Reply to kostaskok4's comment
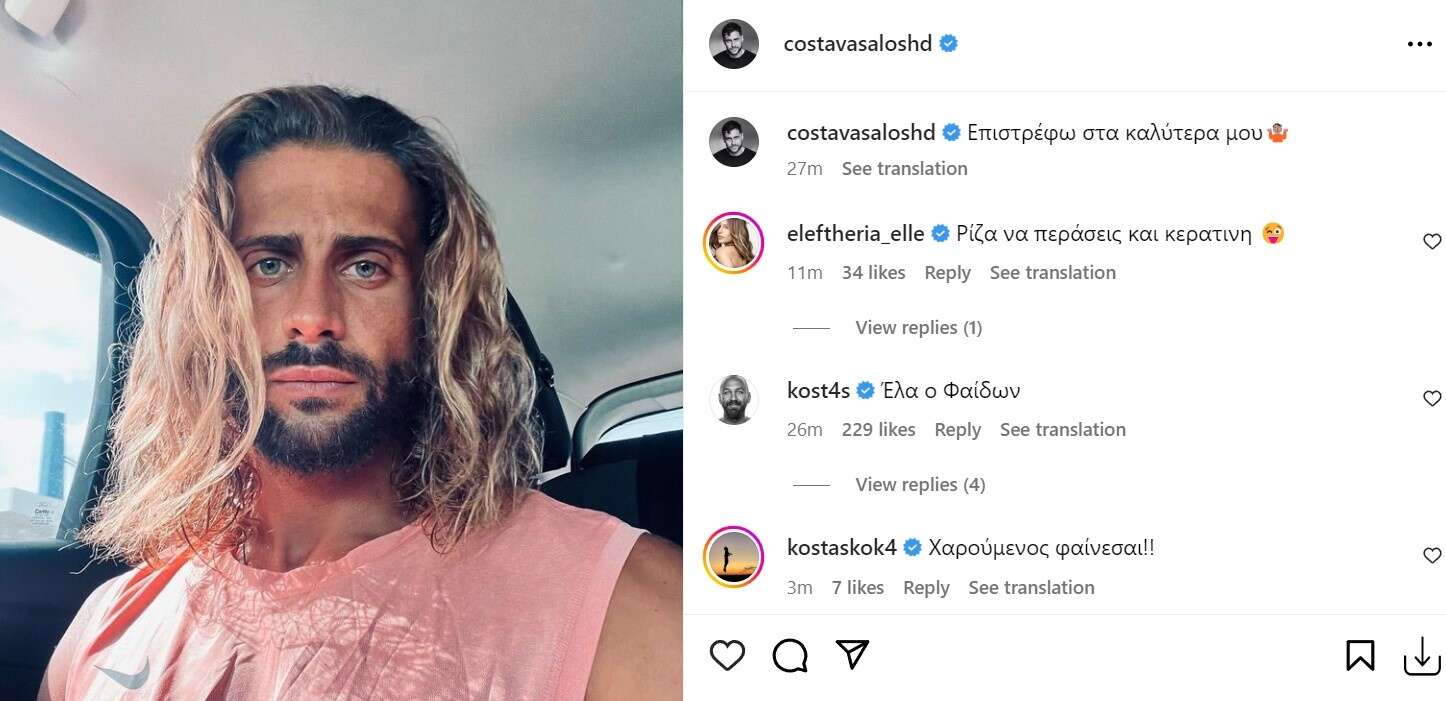The height and width of the screenshot is (701, 1446). click(x=926, y=588)
